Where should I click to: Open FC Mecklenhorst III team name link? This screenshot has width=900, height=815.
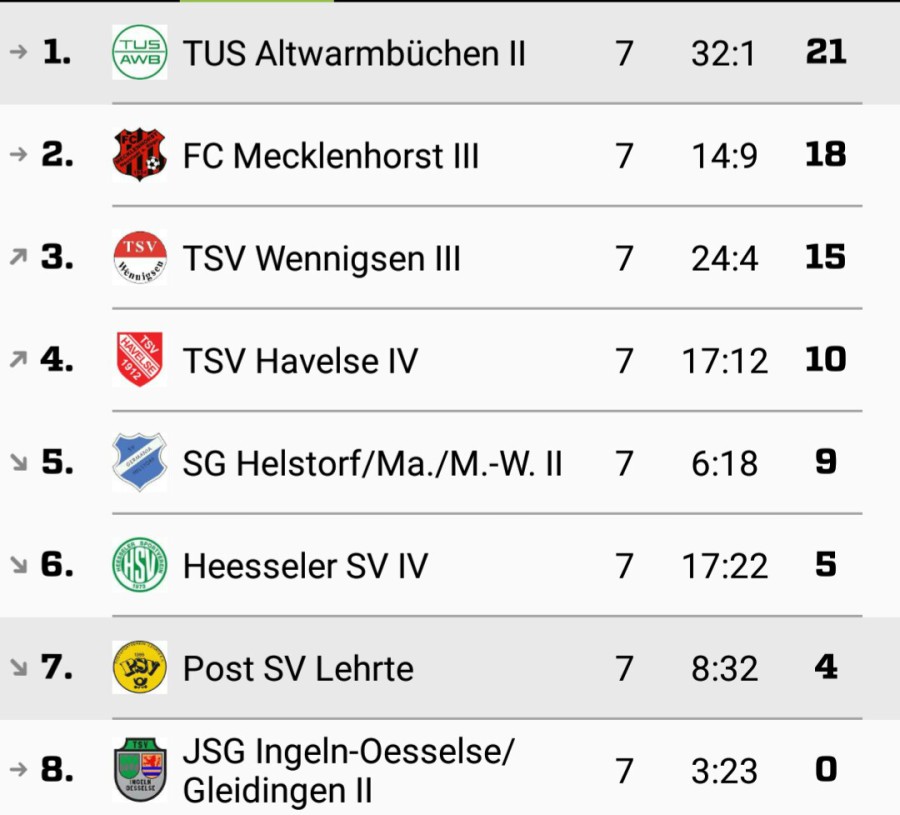point(331,157)
